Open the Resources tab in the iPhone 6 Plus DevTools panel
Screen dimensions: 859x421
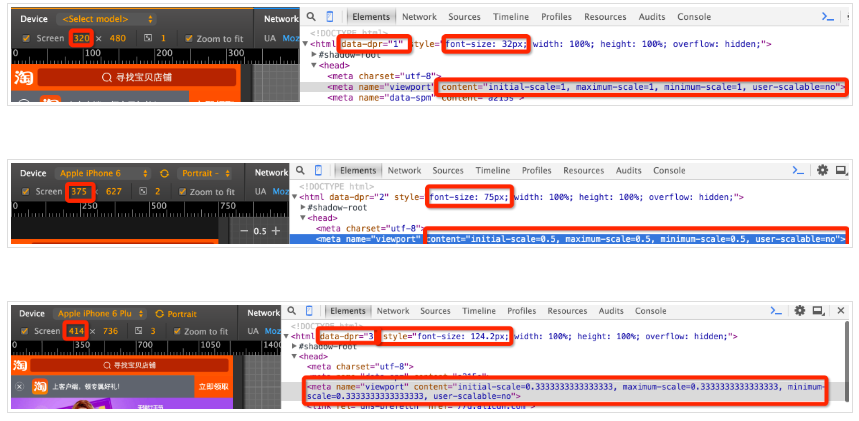[x=567, y=311]
